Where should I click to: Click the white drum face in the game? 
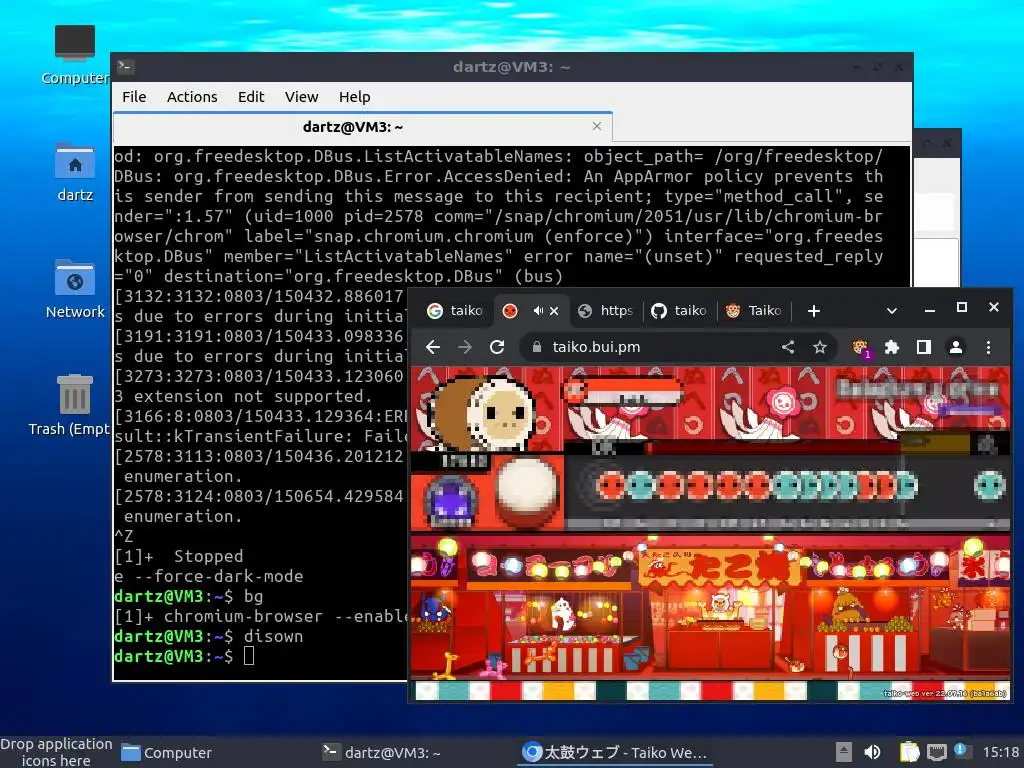point(526,489)
